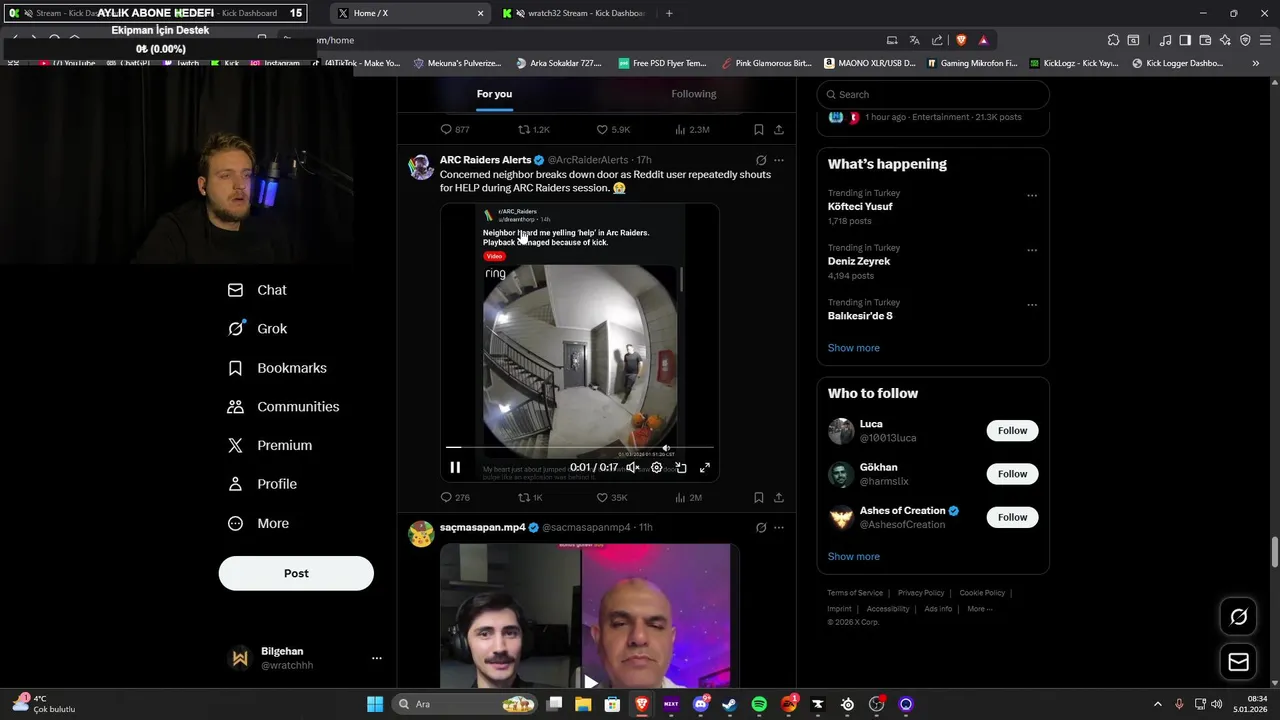This screenshot has width=1280, height=720.
Task: Open more options for Balıkesir'de 8 trend
Action: pos(1032,305)
